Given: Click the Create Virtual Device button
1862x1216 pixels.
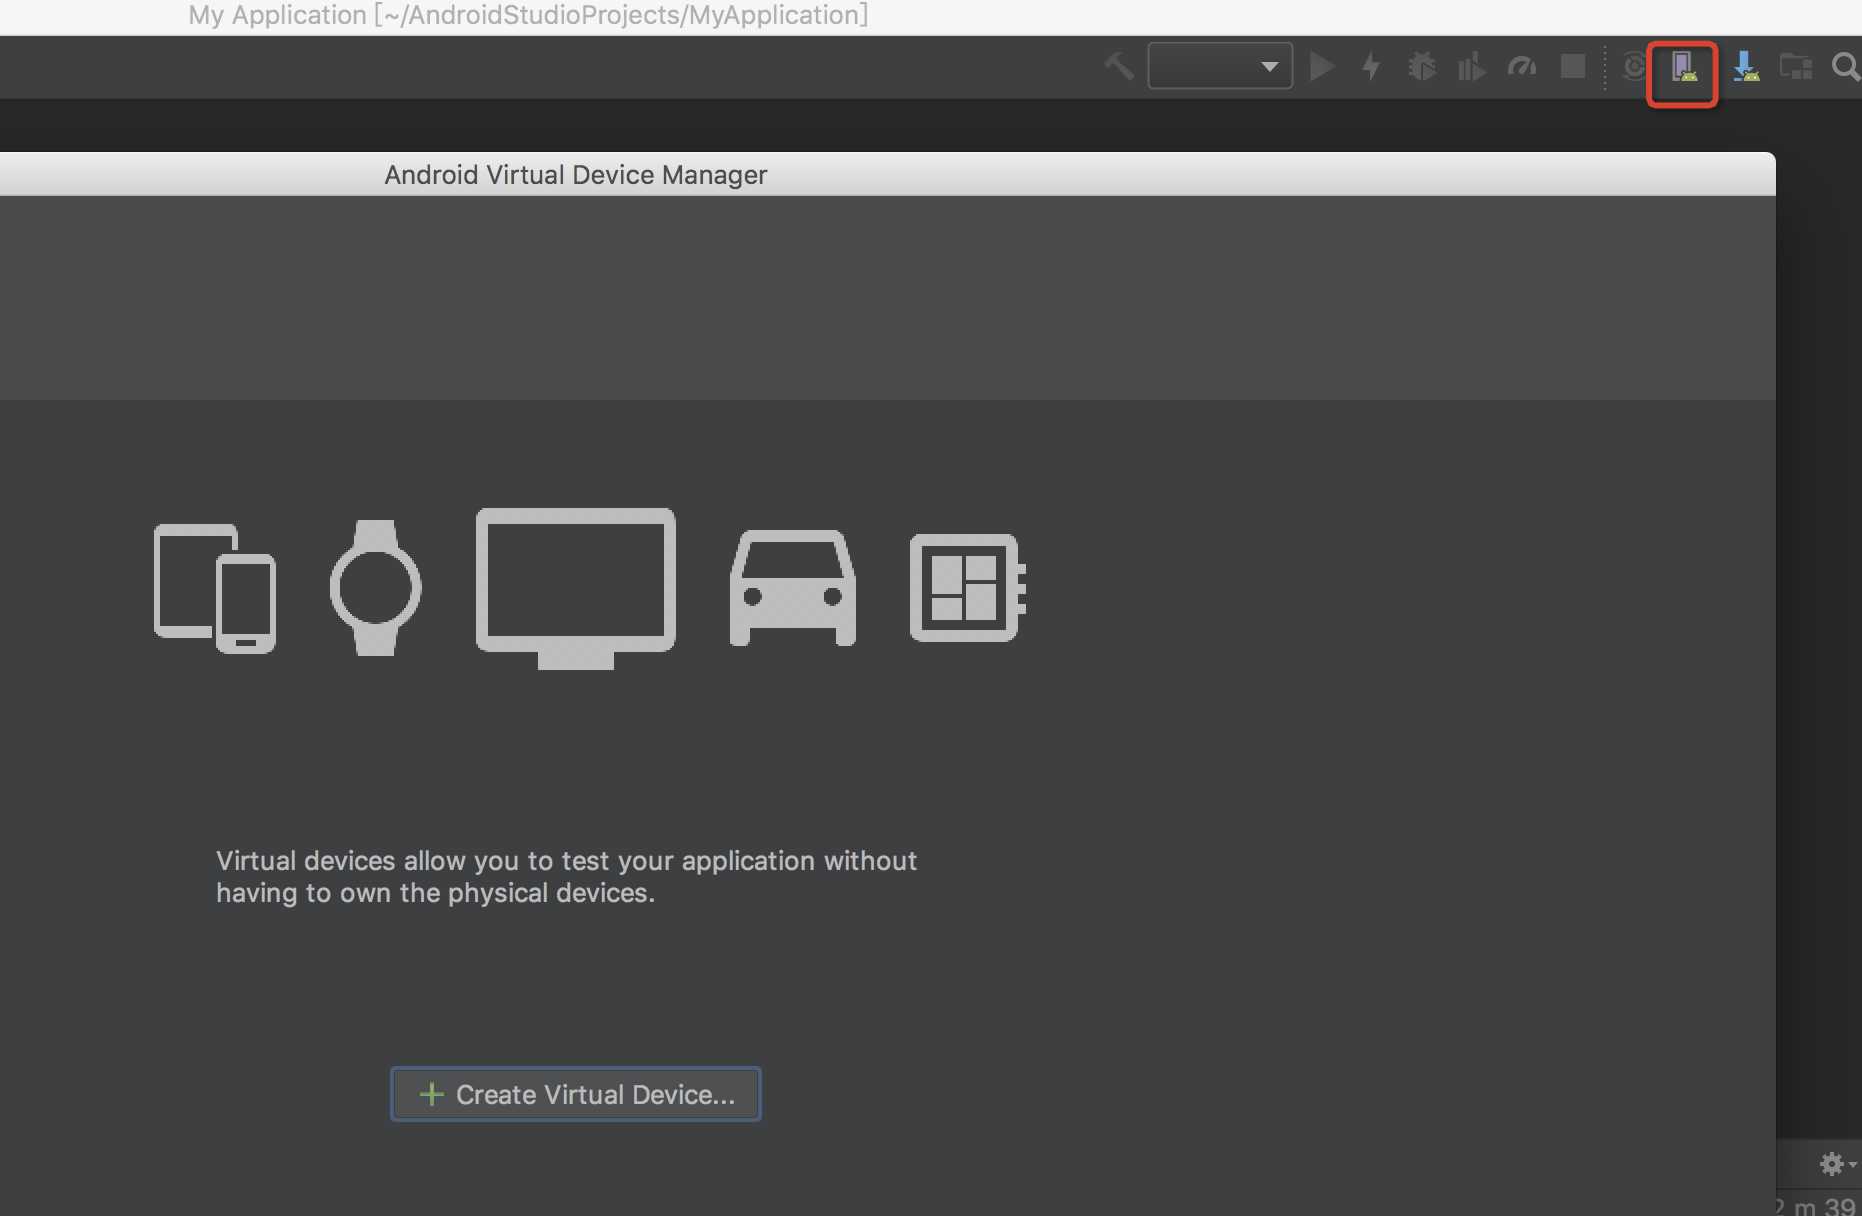Looking at the screenshot, I should coord(576,1094).
